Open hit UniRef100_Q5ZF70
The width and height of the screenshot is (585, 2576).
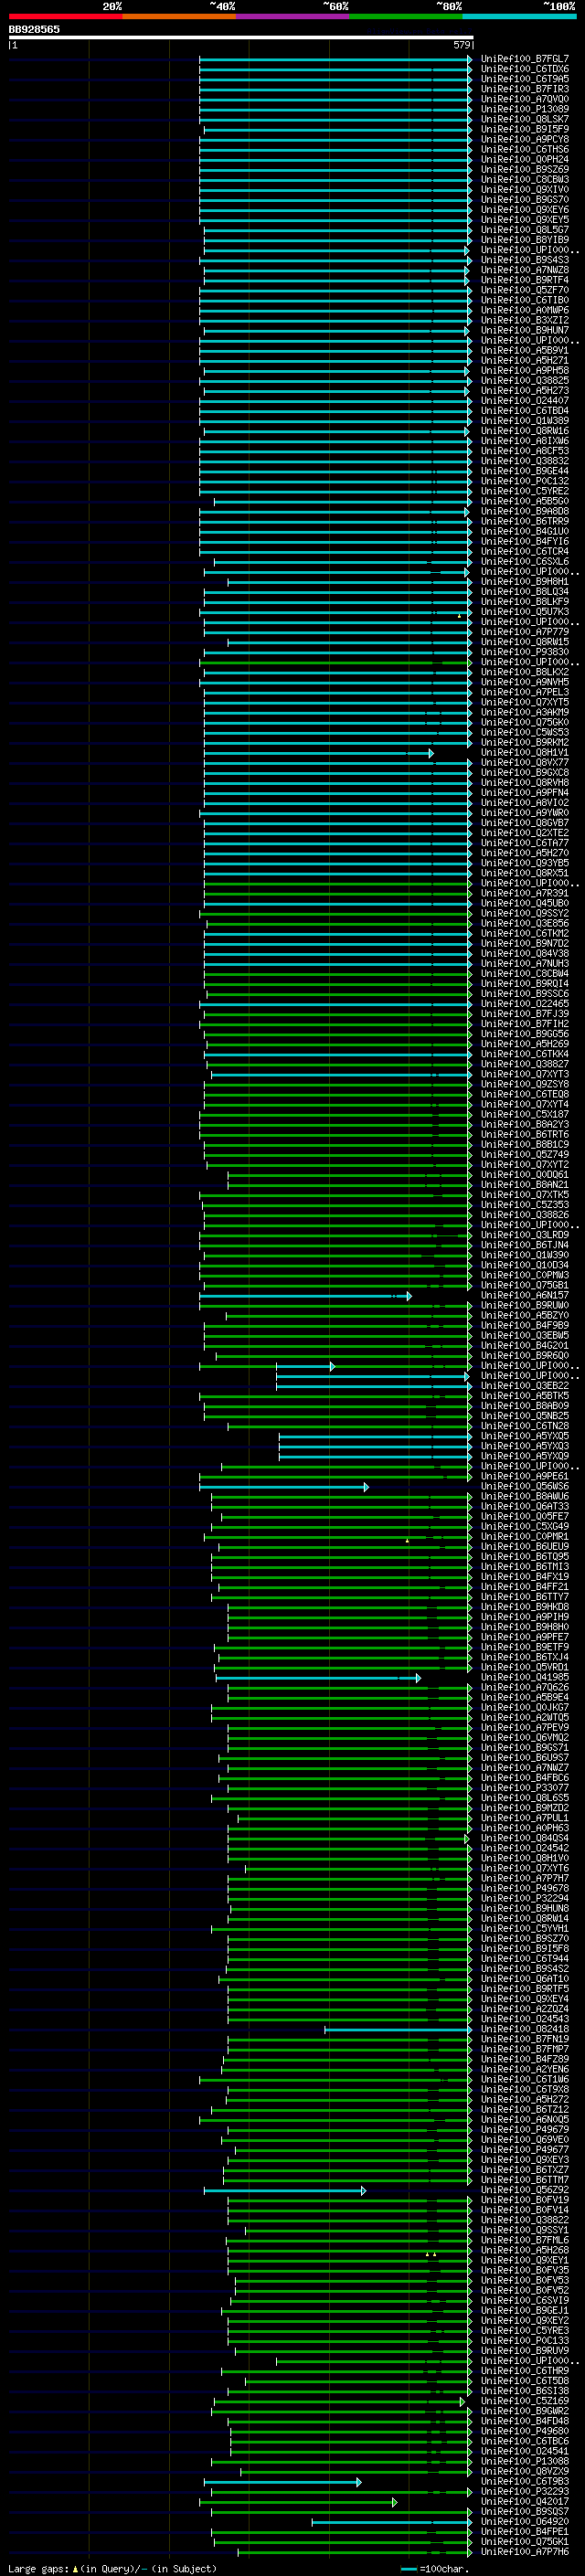(x=524, y=290)
